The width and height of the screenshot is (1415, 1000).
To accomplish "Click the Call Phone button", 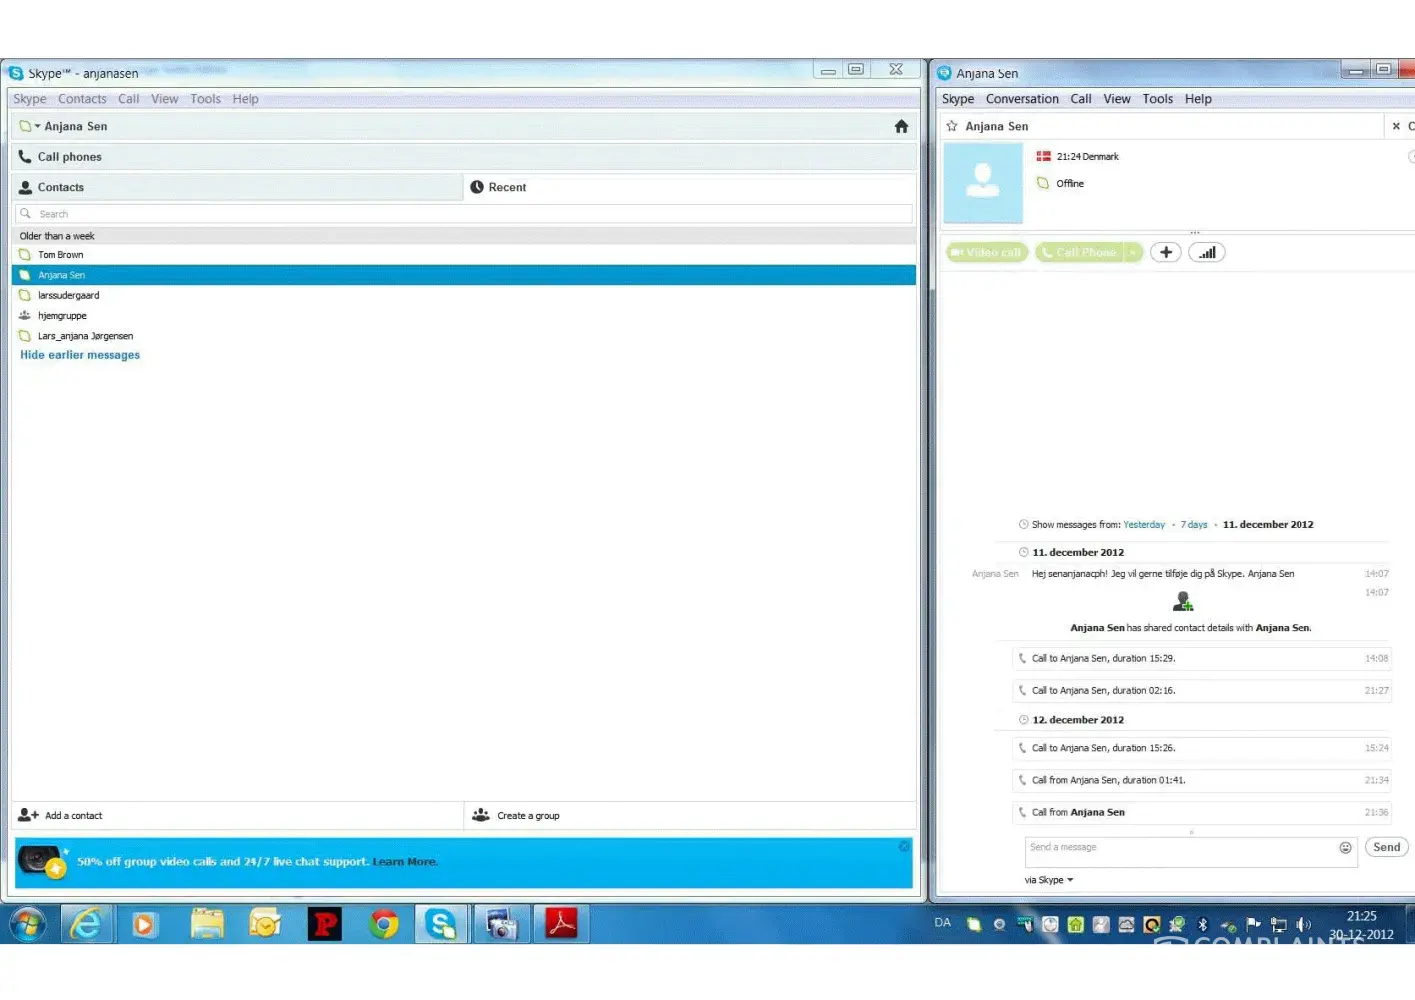I will [1080, 253].
